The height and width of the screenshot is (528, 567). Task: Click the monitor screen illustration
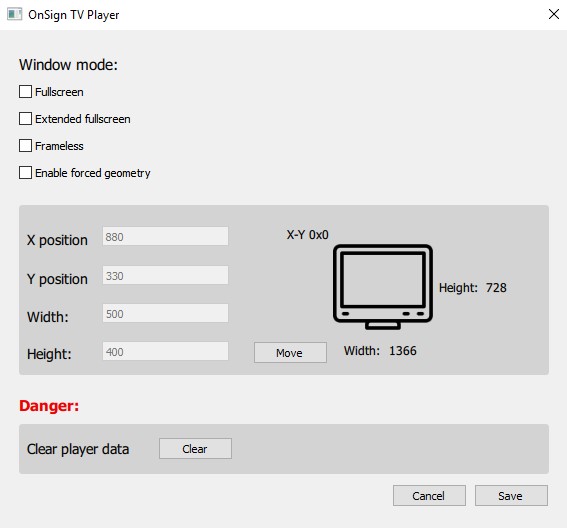(x=383, y=287)
